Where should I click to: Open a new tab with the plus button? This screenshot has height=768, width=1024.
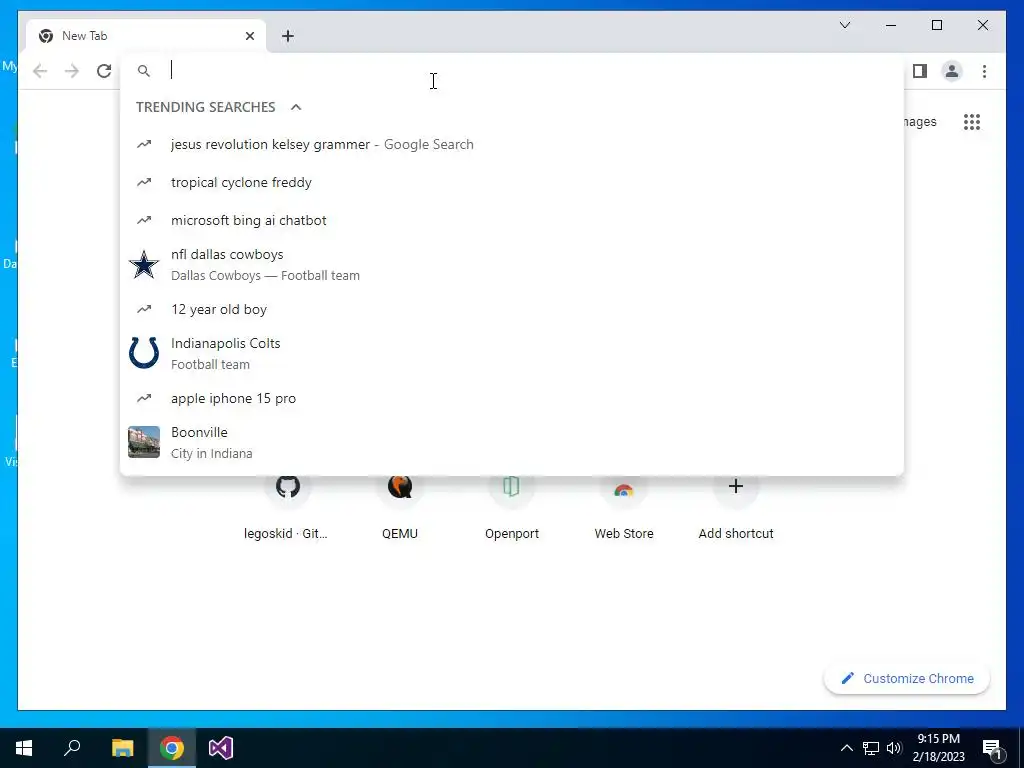(287, 36)
